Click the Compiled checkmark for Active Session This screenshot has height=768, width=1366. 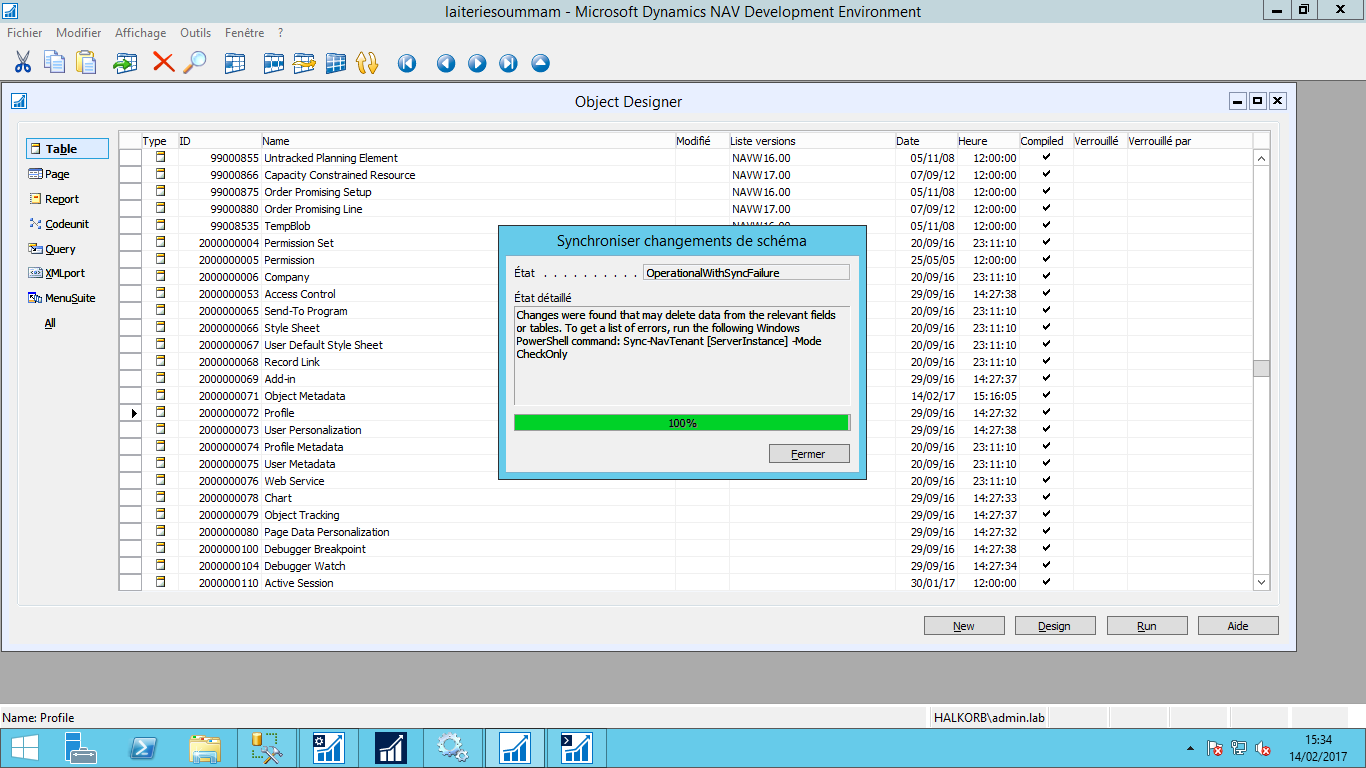[1046, 582]
